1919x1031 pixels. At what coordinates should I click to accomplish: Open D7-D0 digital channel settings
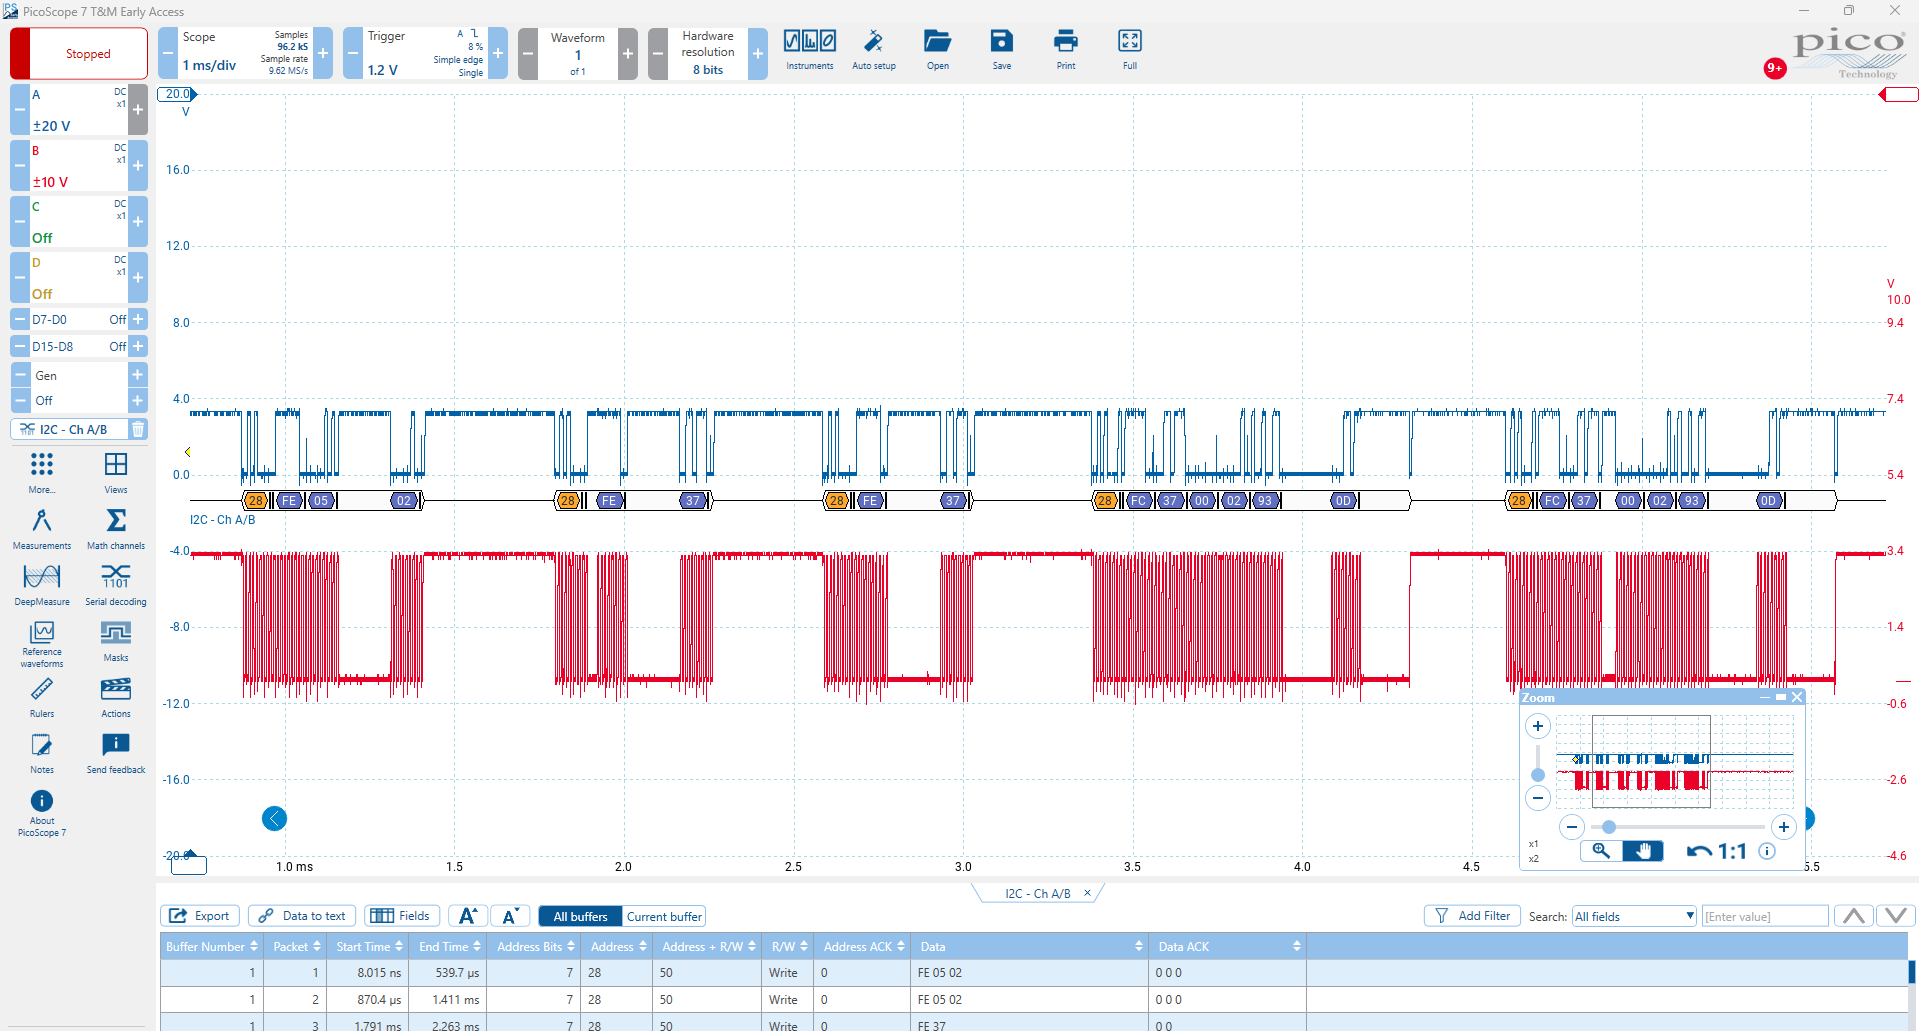point(79,319)
